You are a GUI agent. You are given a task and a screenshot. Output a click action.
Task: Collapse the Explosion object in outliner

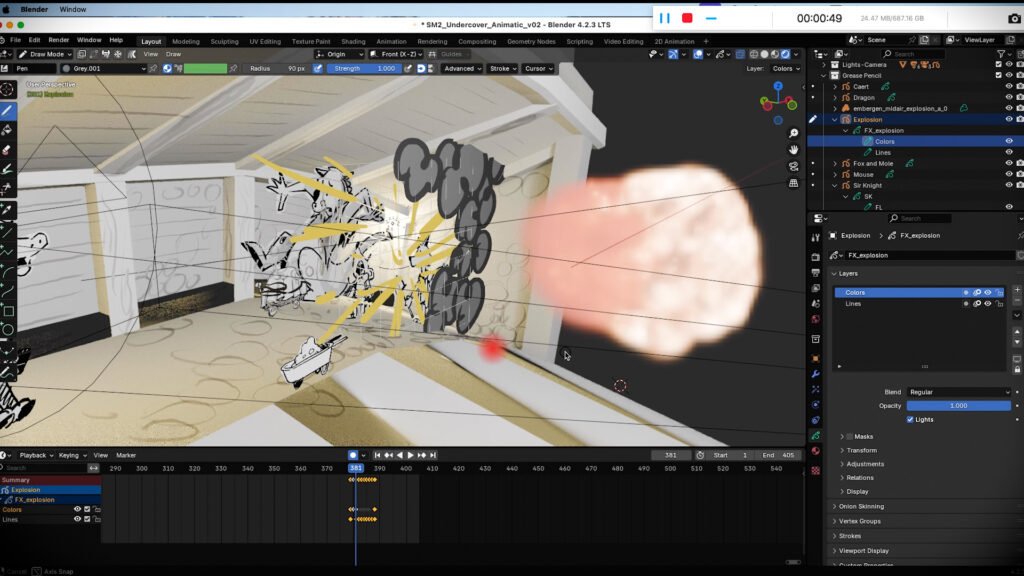tap(835, 120)
